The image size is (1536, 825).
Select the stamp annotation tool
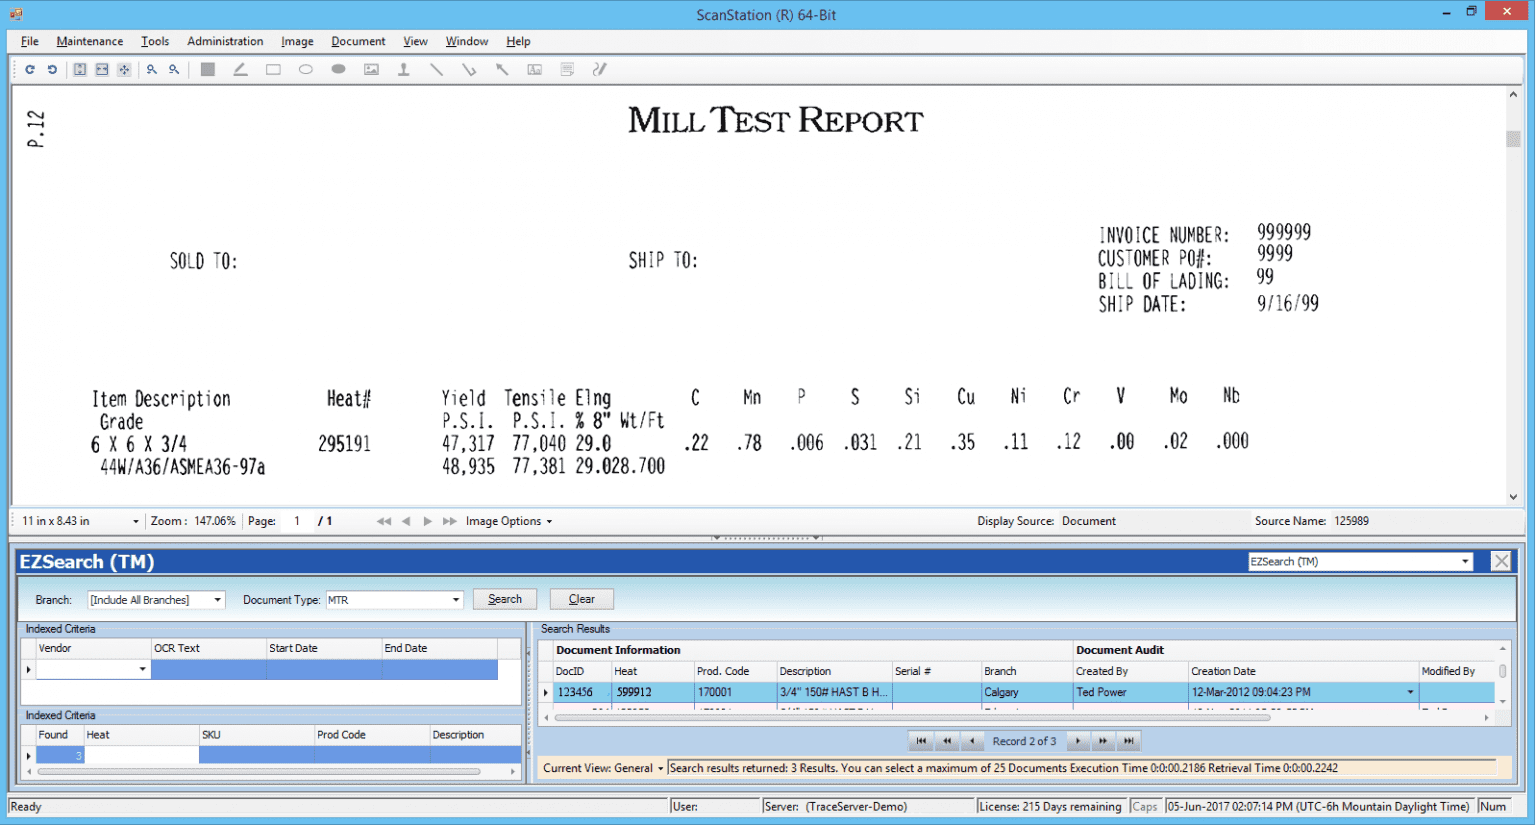(x=404, y=69)
